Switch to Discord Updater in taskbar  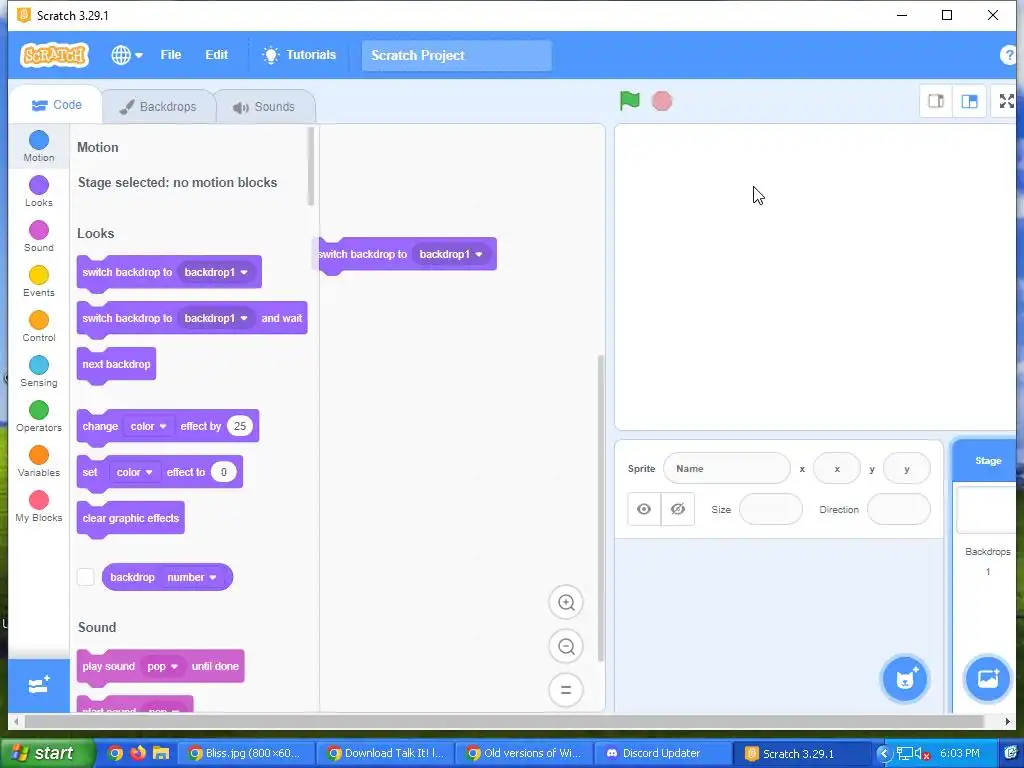click(662, 754)
